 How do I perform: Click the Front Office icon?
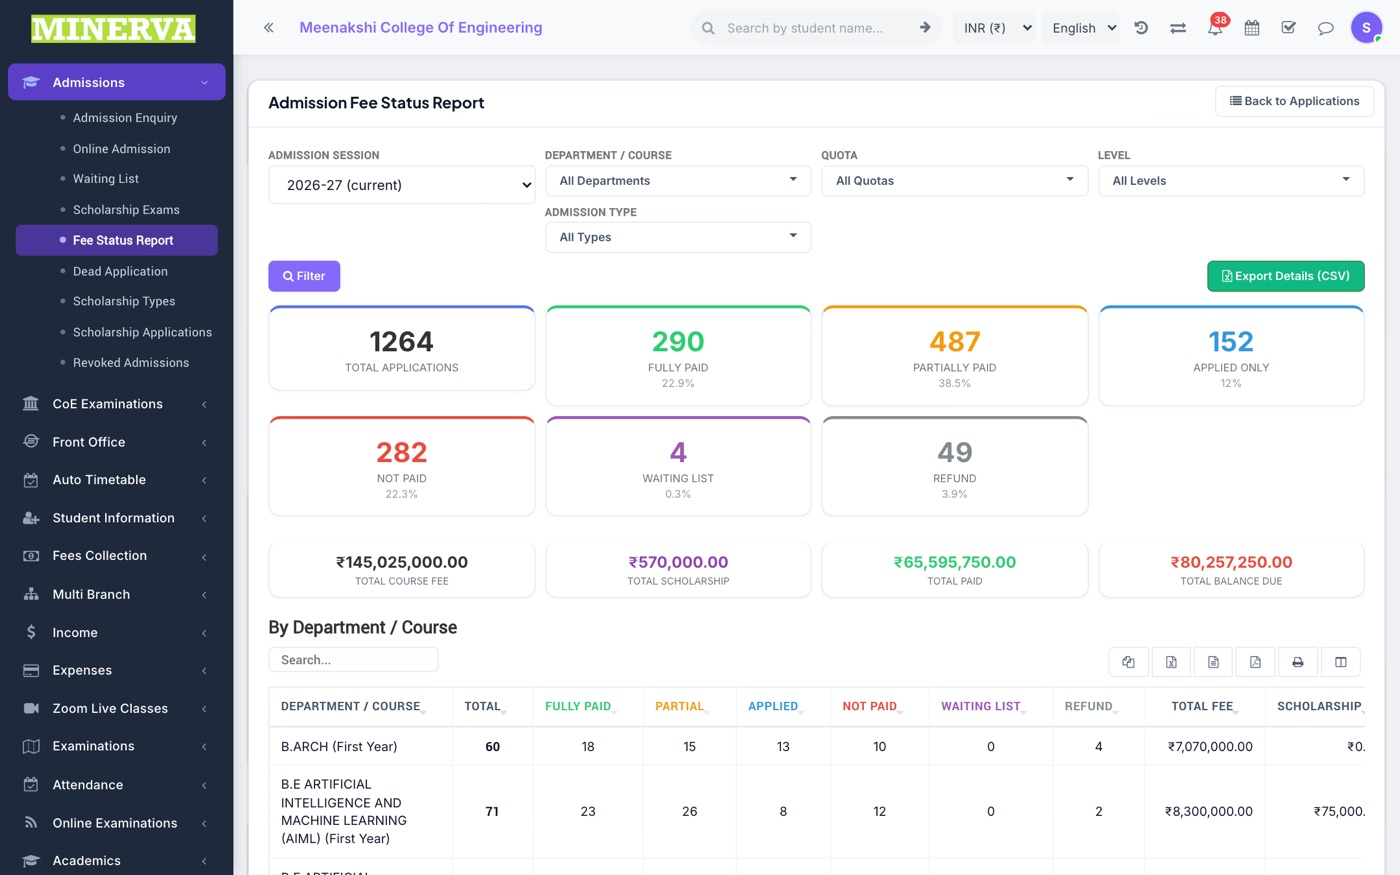click(x=31, y=442)
